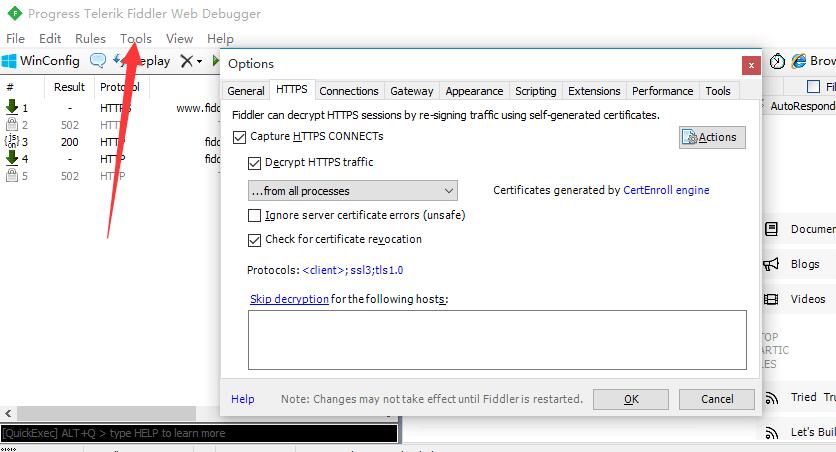Click the Actions button certificate icon

pos(690,137)
